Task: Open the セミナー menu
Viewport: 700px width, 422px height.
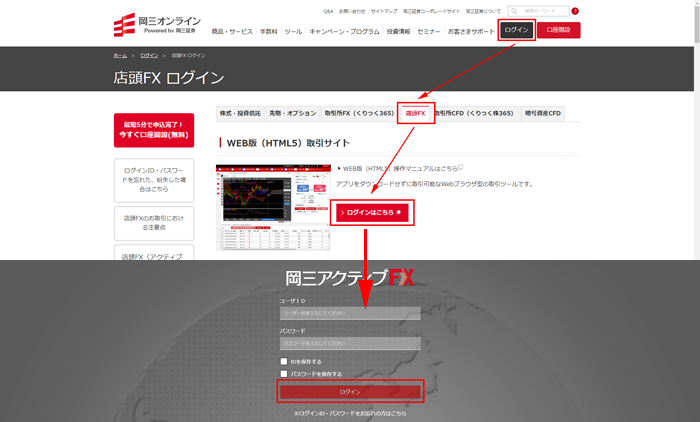Action: [x=429, y=31]
